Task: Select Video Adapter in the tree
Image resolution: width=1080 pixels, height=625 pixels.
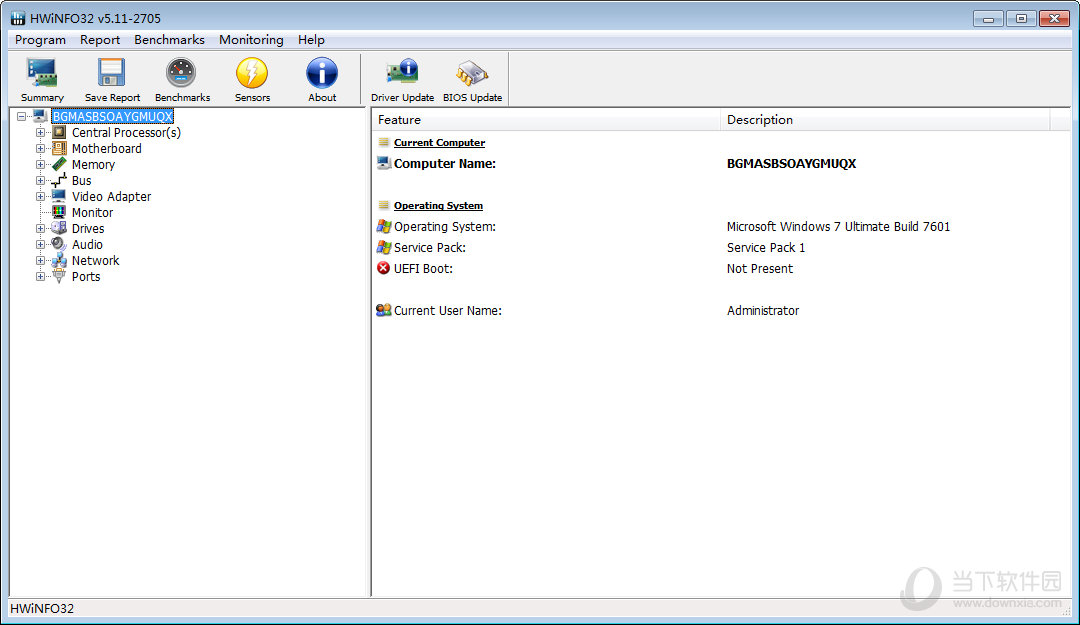Action: [x=111, y=197]
